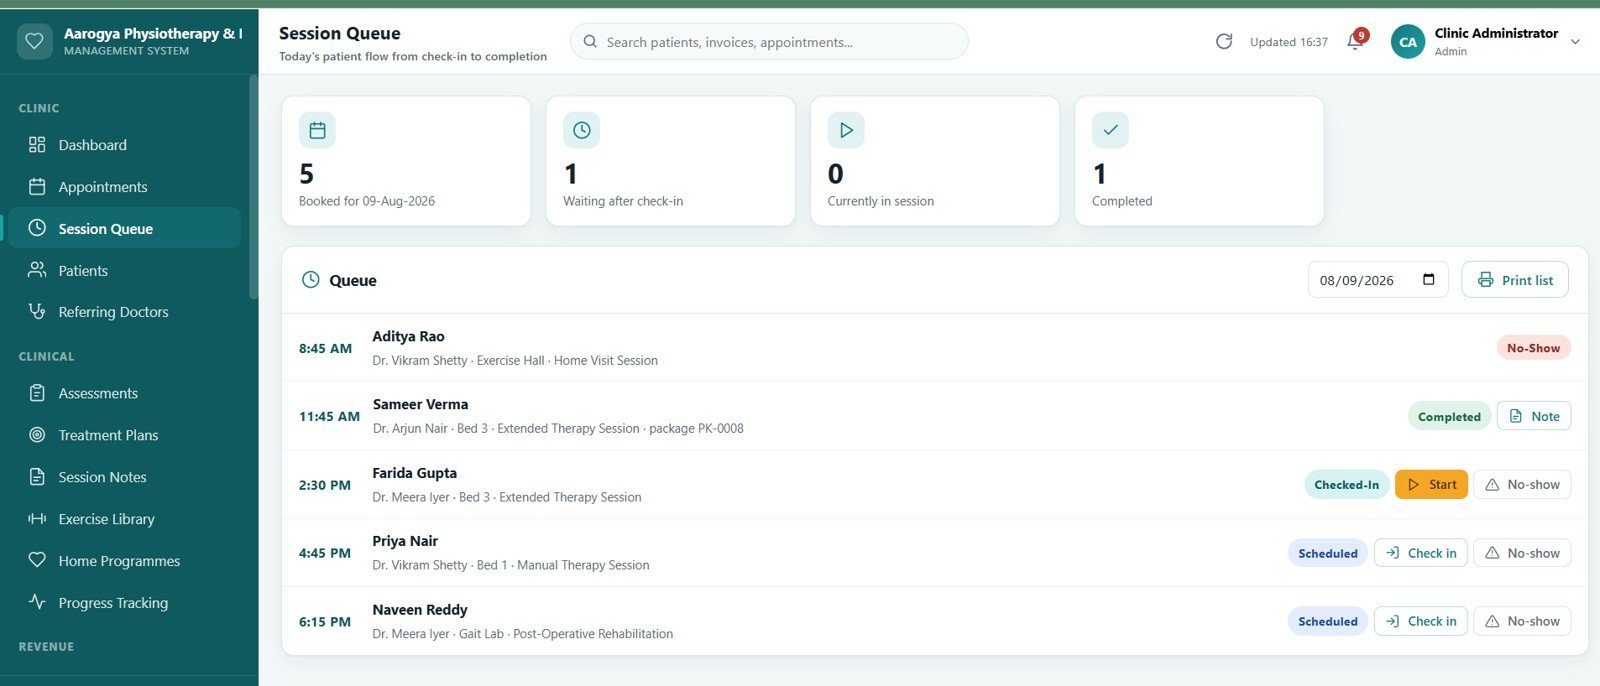Open the Patients section
Viewport: 1600px width, 686px height.
click(125, 270)
